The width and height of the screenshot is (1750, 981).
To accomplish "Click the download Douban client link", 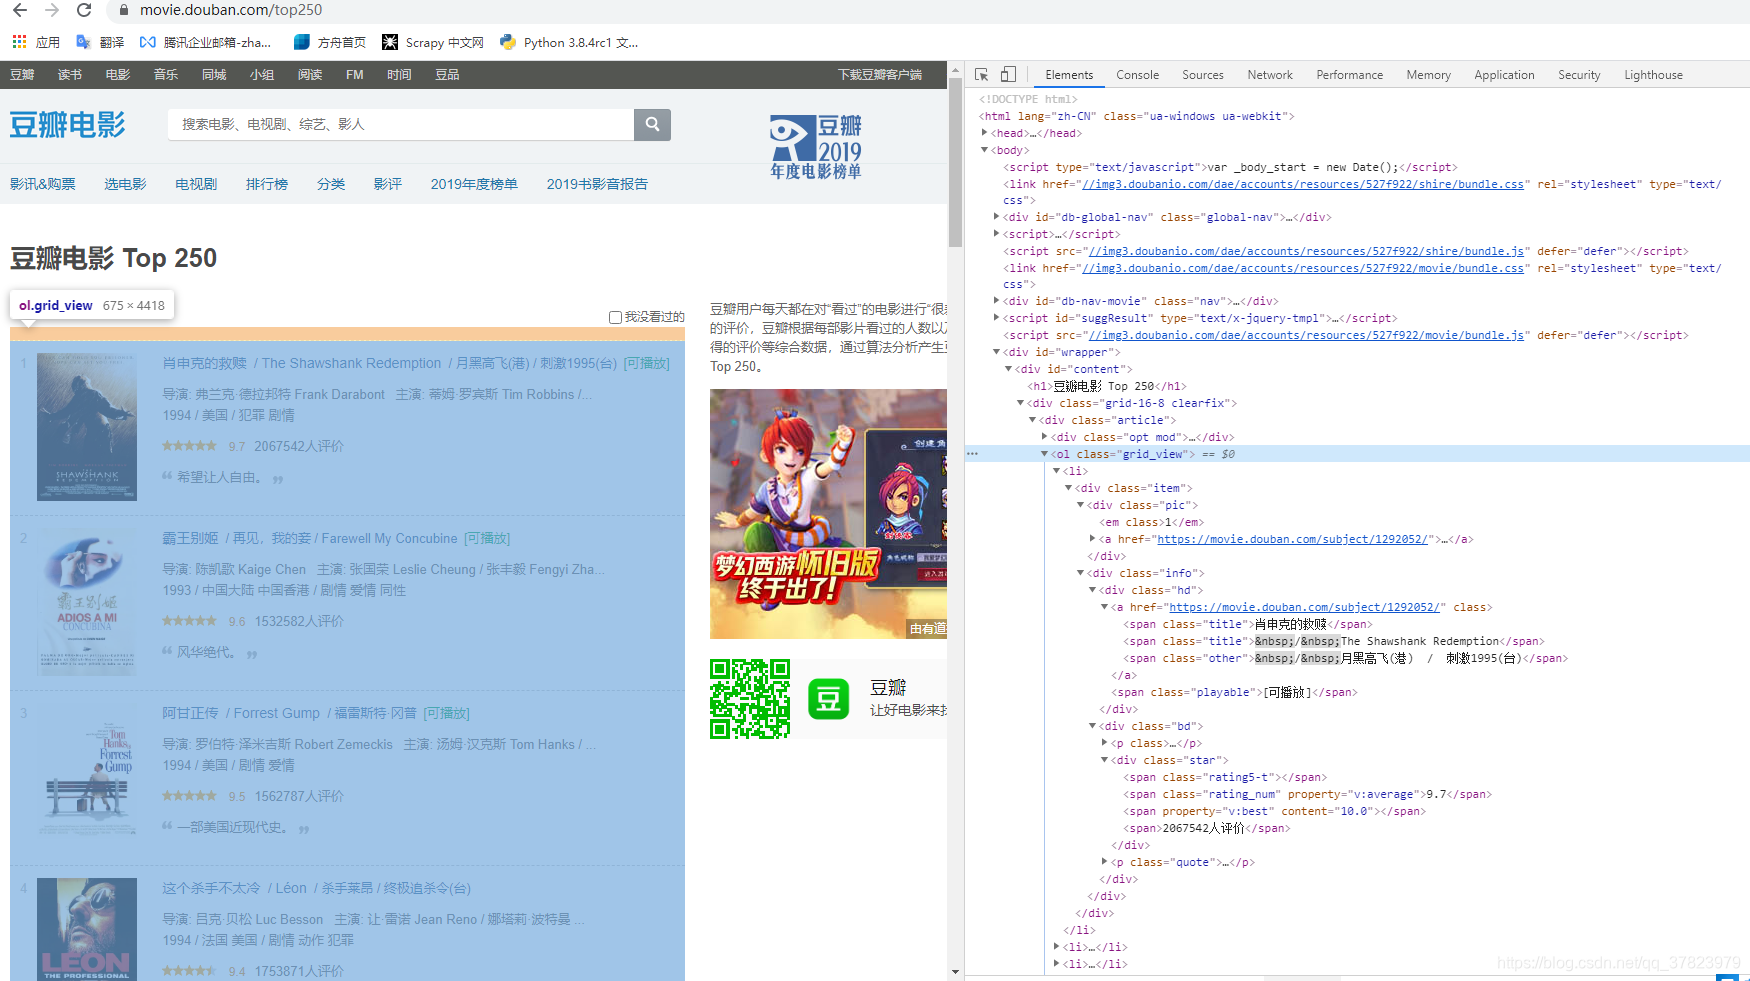I will coord(880,75).
